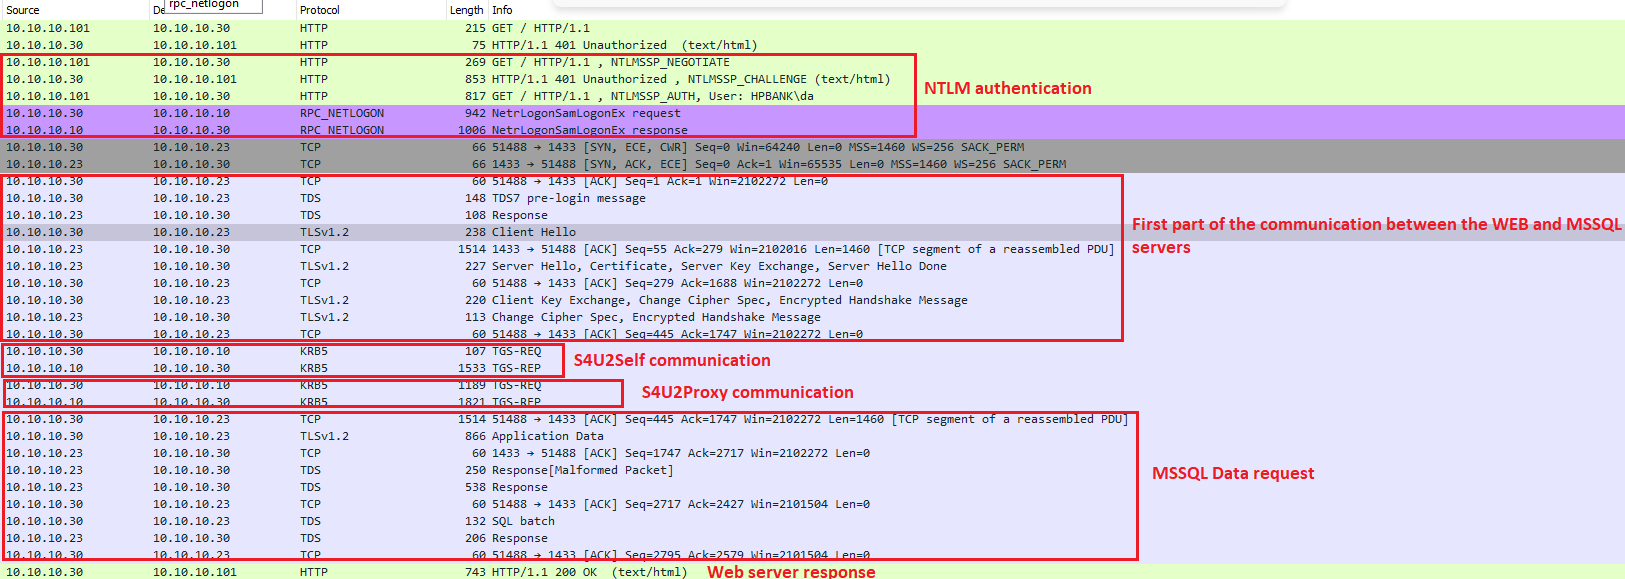This screenshot has height=579, width=1625.
Task: Select the first GET / HTTP/1.1 packet
Action: tap(540, 28)
